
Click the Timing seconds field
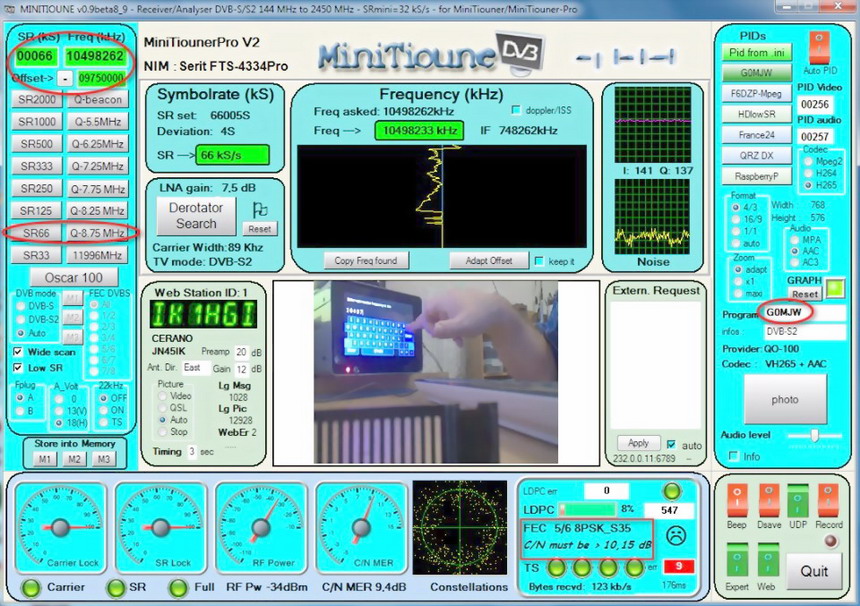(191, 451)
